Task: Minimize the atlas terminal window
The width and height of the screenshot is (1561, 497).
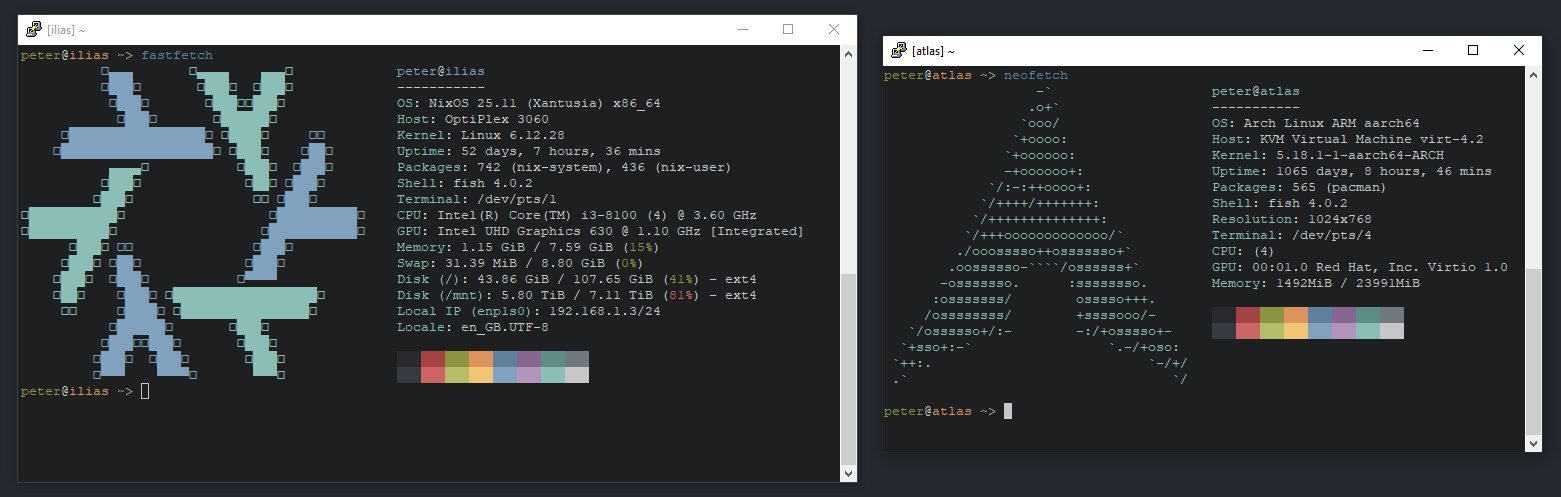Action: point(1427,50)
